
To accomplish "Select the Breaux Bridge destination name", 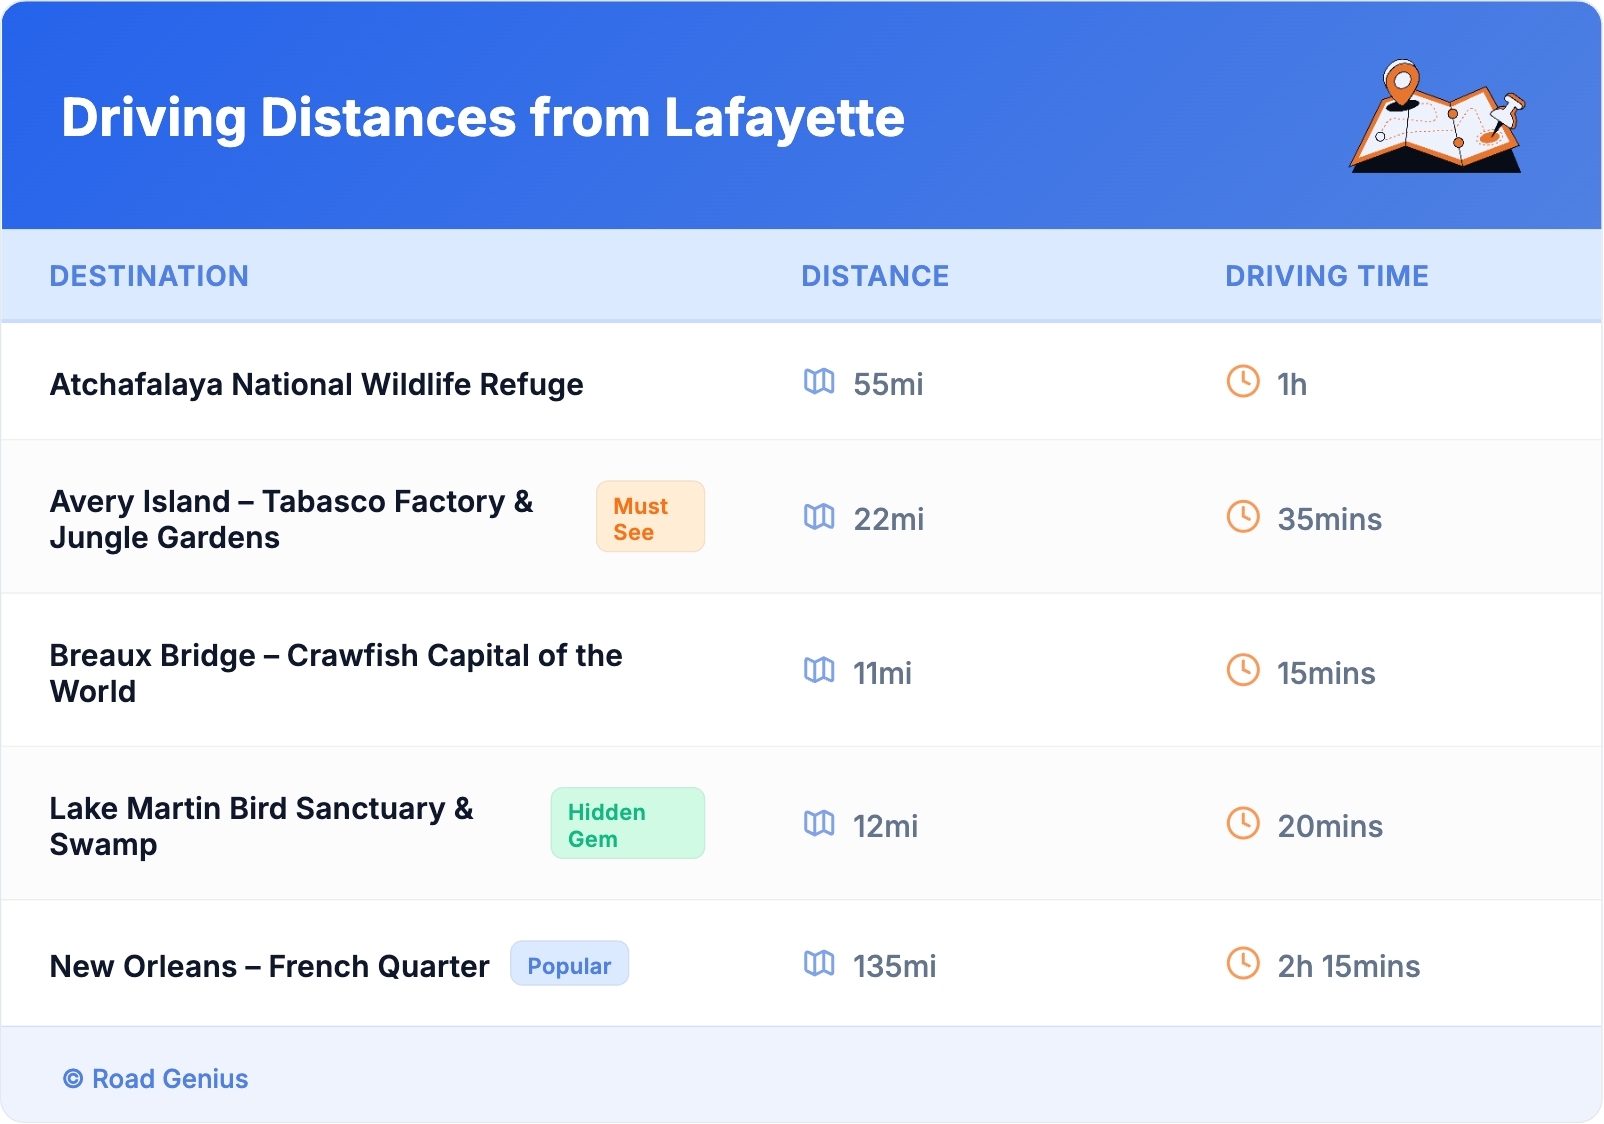I will [335, 673].
